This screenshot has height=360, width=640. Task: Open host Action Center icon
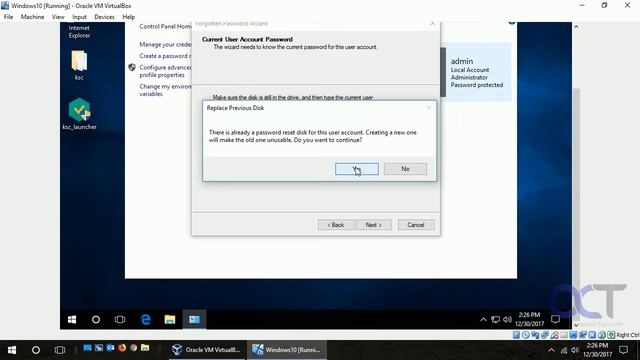coord(624,350)
